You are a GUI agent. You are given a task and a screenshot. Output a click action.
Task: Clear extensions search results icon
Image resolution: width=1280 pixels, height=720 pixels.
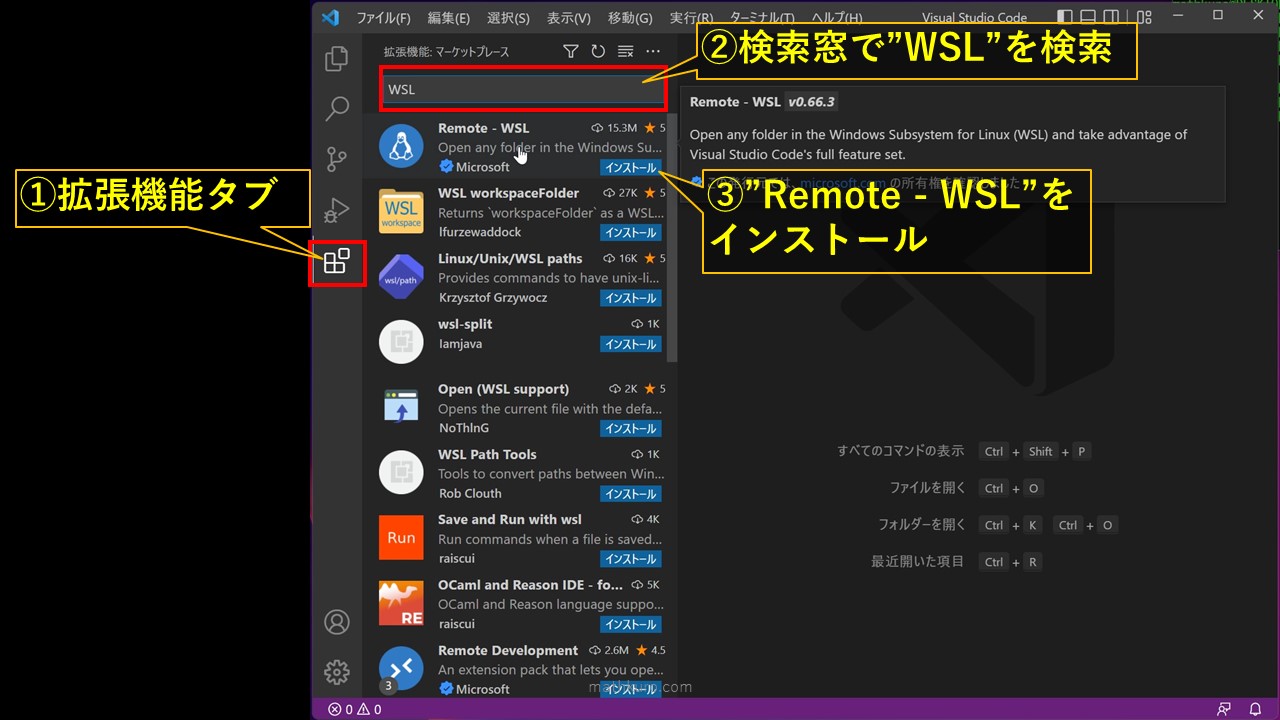[x=626, y=51]
